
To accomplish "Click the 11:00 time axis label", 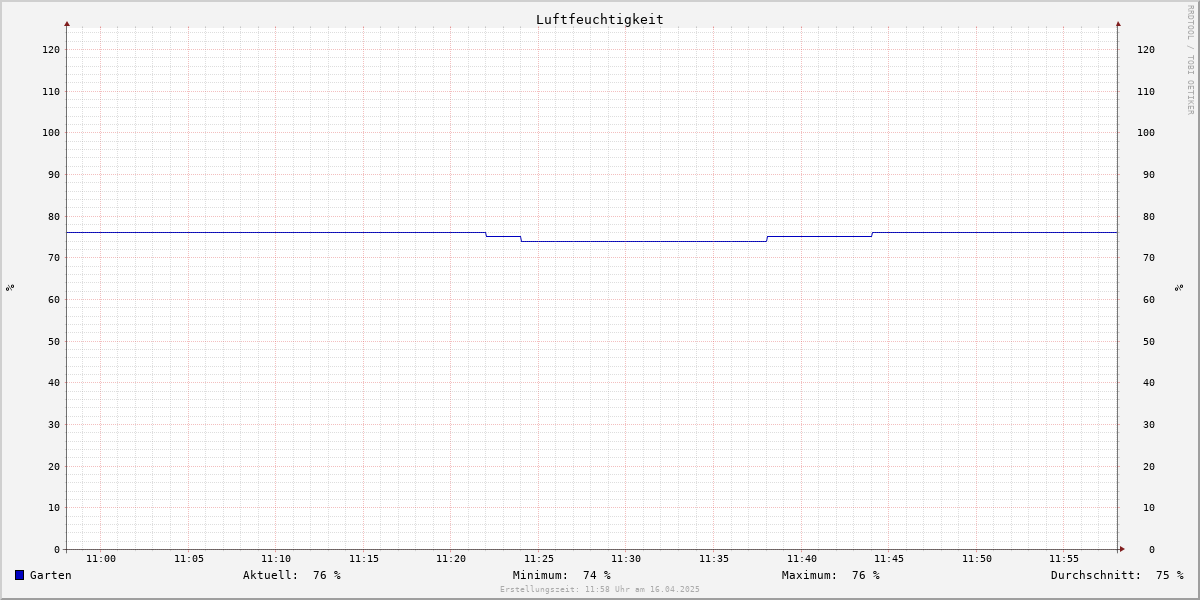I will point(101,559).
